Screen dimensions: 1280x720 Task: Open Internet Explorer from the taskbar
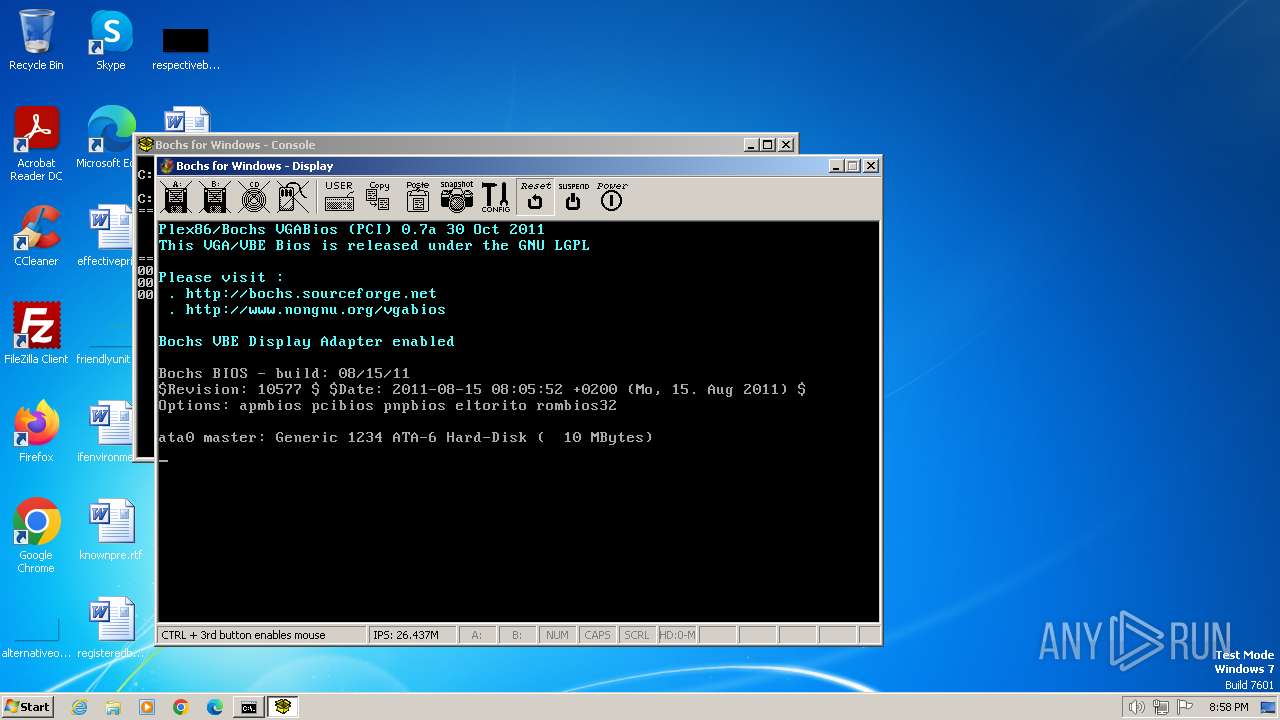click(x=79, y=707)
